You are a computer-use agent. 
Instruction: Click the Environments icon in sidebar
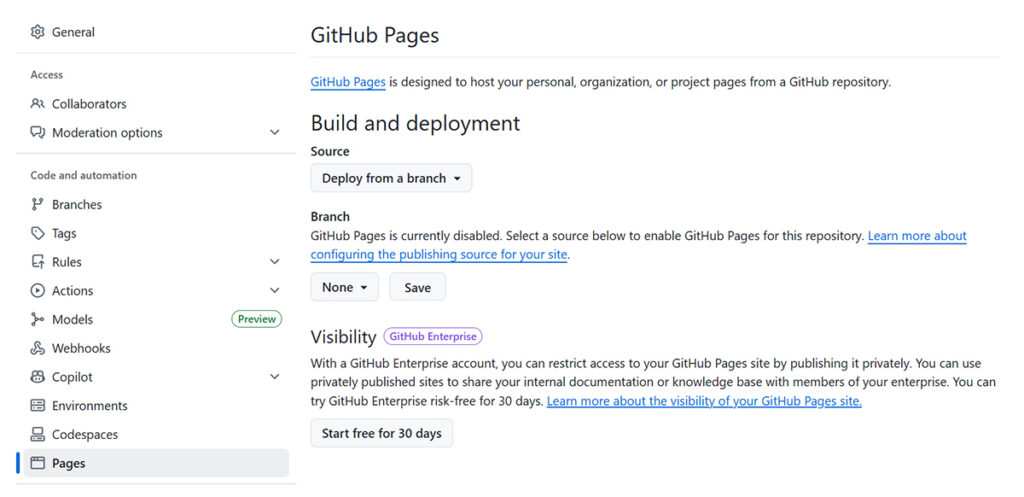[38, 406]
